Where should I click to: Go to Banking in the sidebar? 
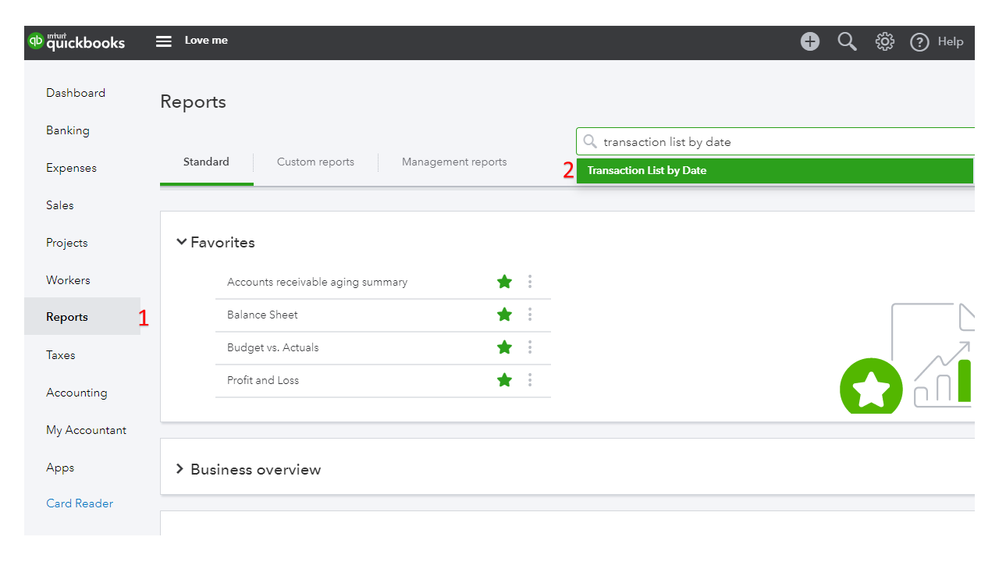(x=68, y=131)
